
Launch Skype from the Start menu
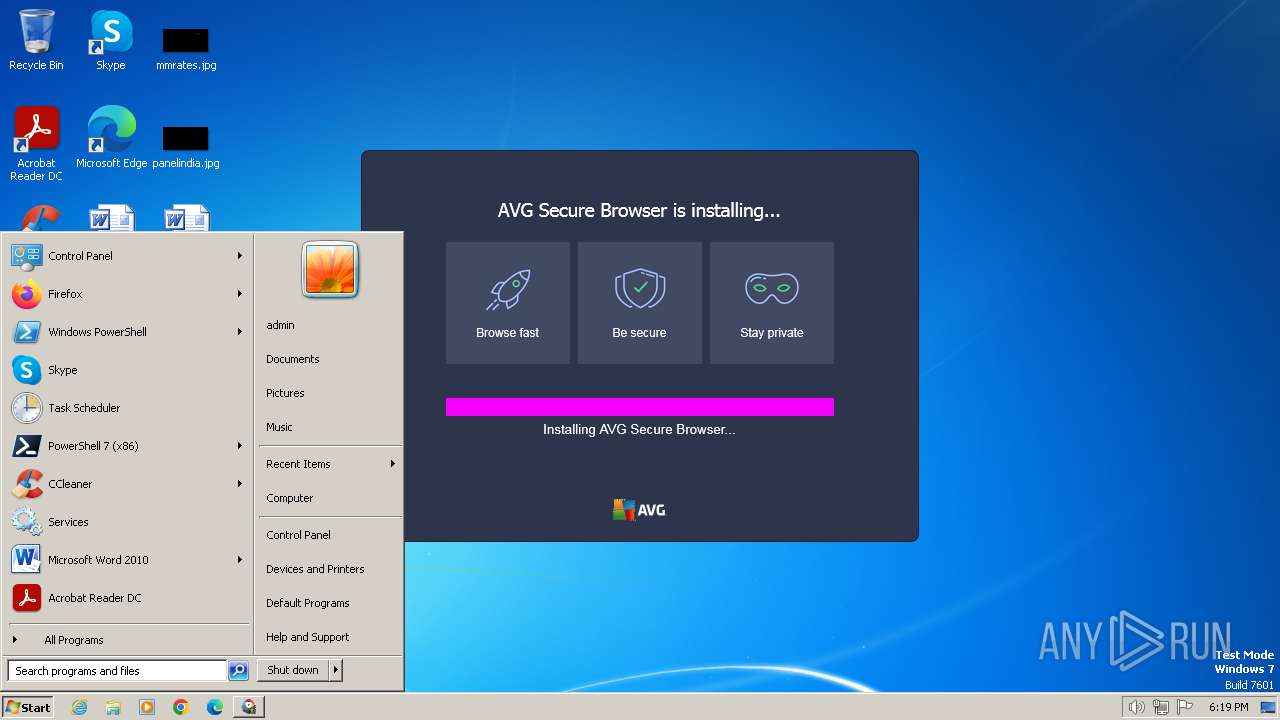click(128, 370)
